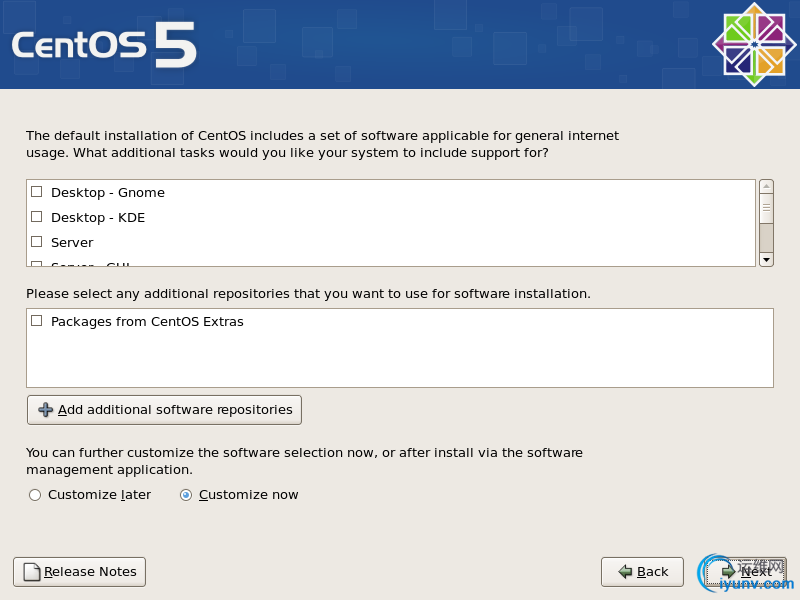
Task: Click the scroll up arrow of task list
Action: click(x=766, y=186)
